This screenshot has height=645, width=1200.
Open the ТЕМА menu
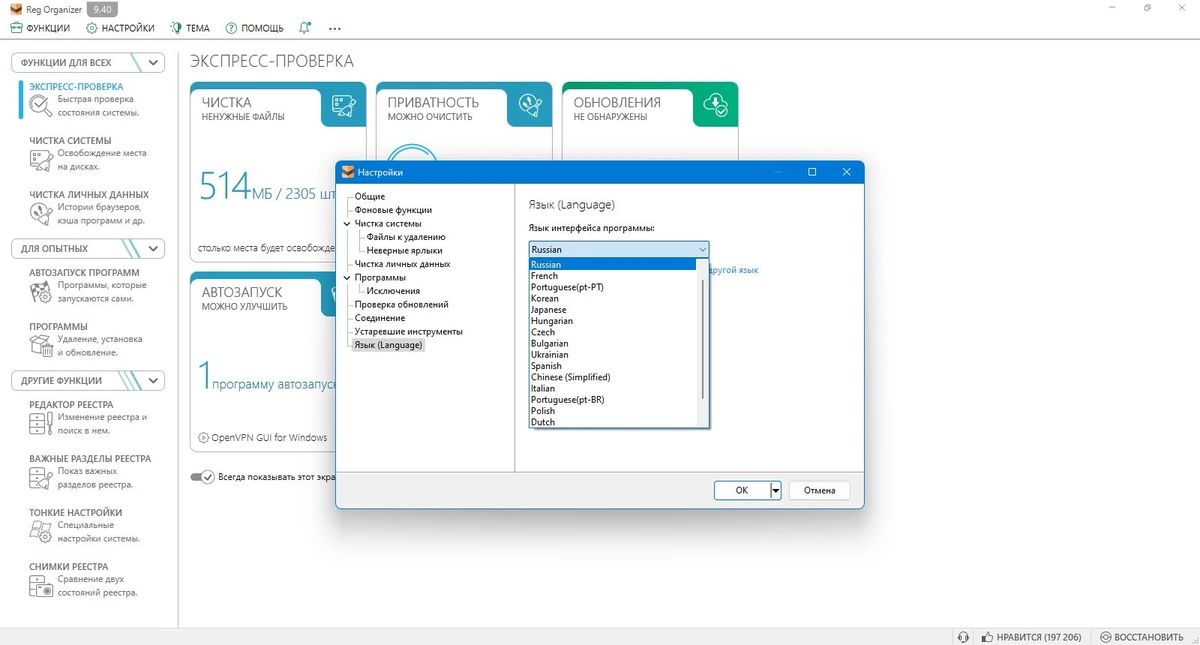pyautogui.click(x=190, y=28)
